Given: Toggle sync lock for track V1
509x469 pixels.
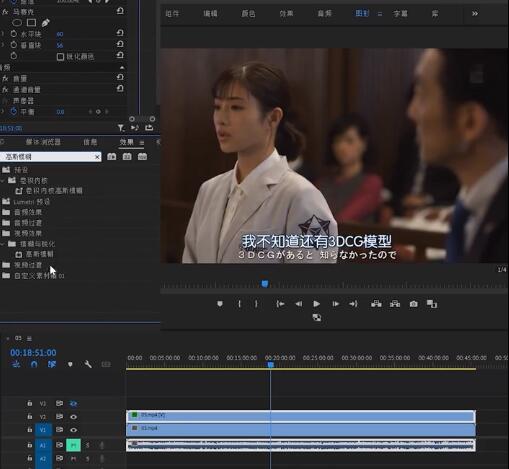Looking at the screenshot, I should pos(59,430).
